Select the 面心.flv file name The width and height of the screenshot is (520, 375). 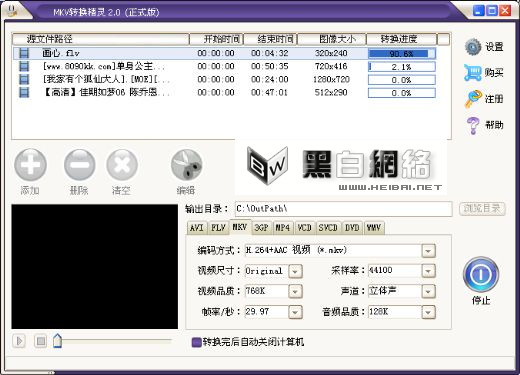[61, 53]
